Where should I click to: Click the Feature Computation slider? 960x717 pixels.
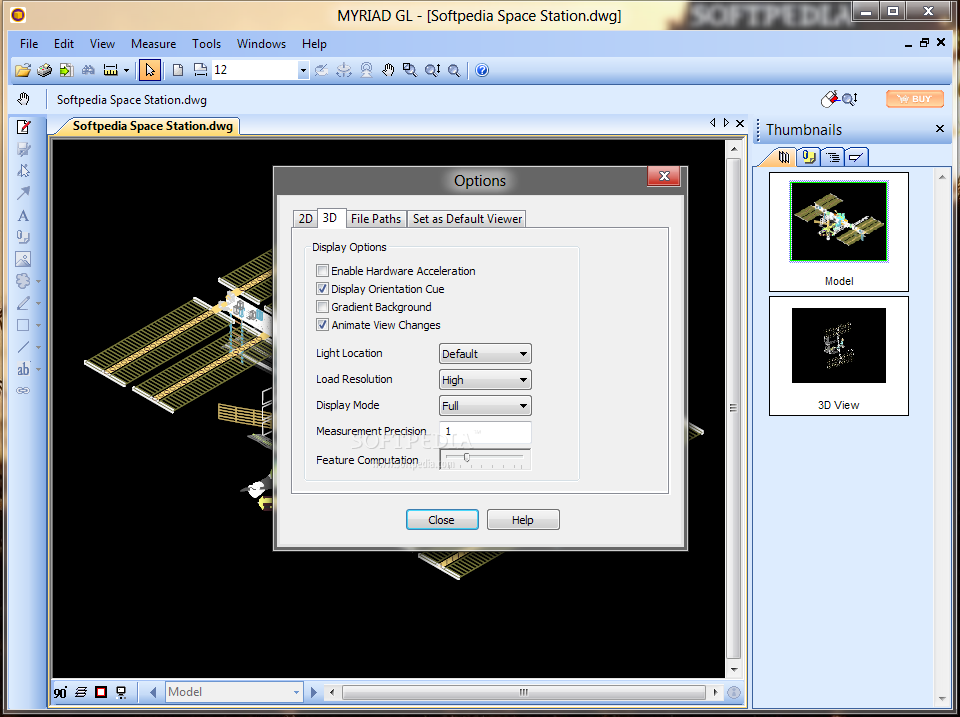[x=485, y=459]
